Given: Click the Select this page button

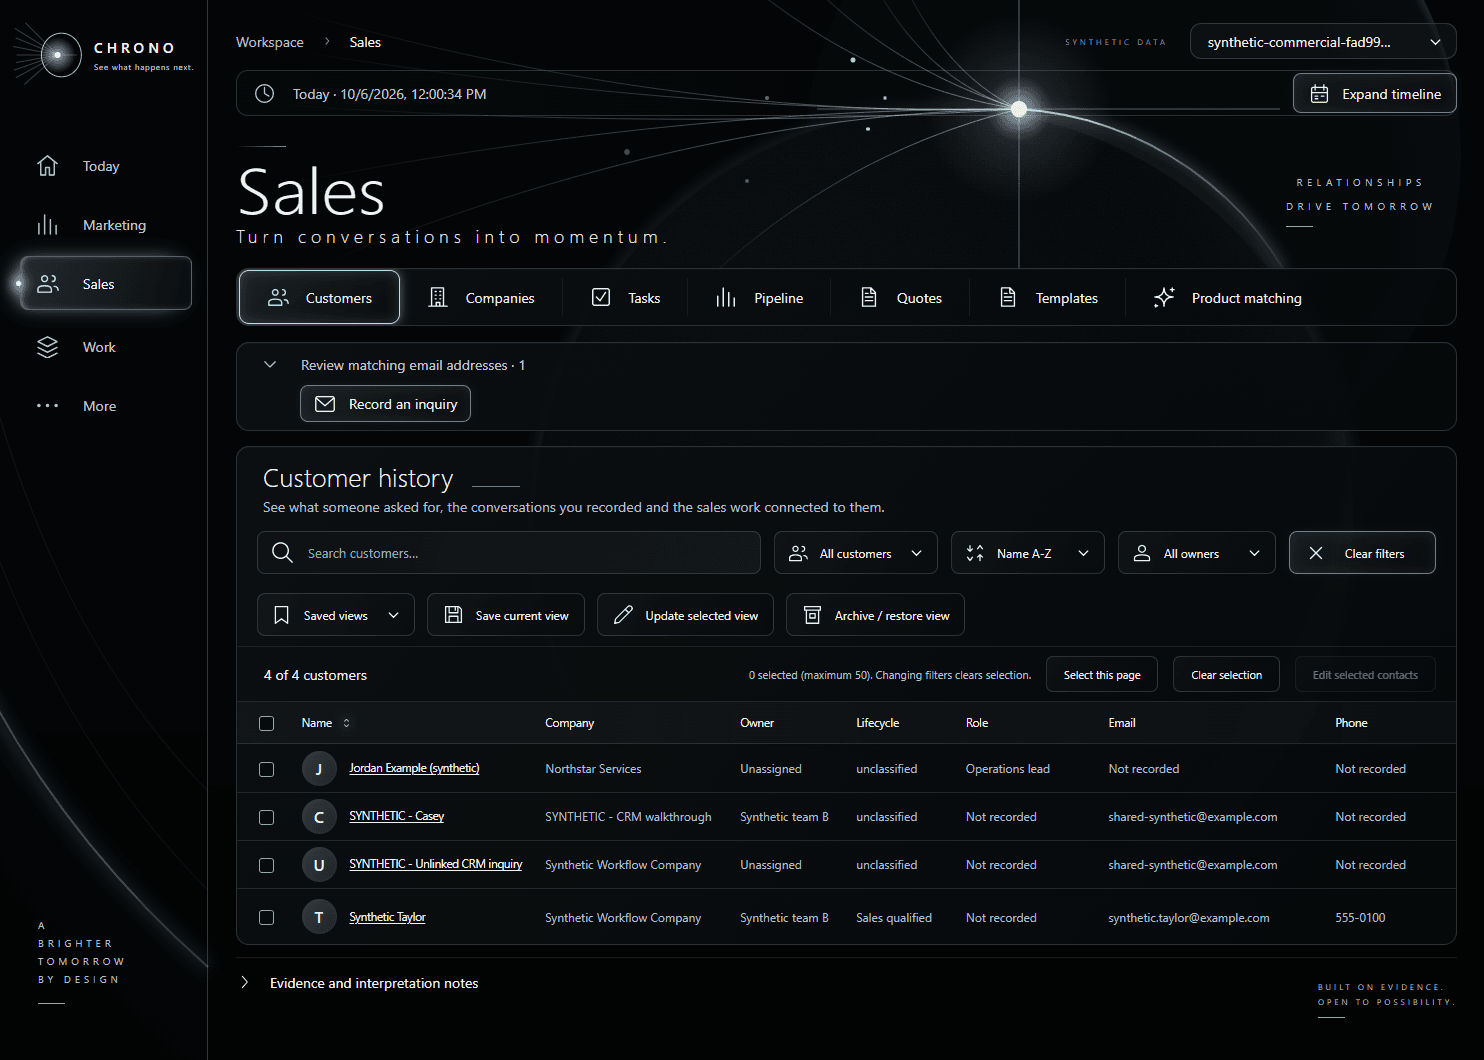Looking at the screenshot, I should coord(1102,675).
